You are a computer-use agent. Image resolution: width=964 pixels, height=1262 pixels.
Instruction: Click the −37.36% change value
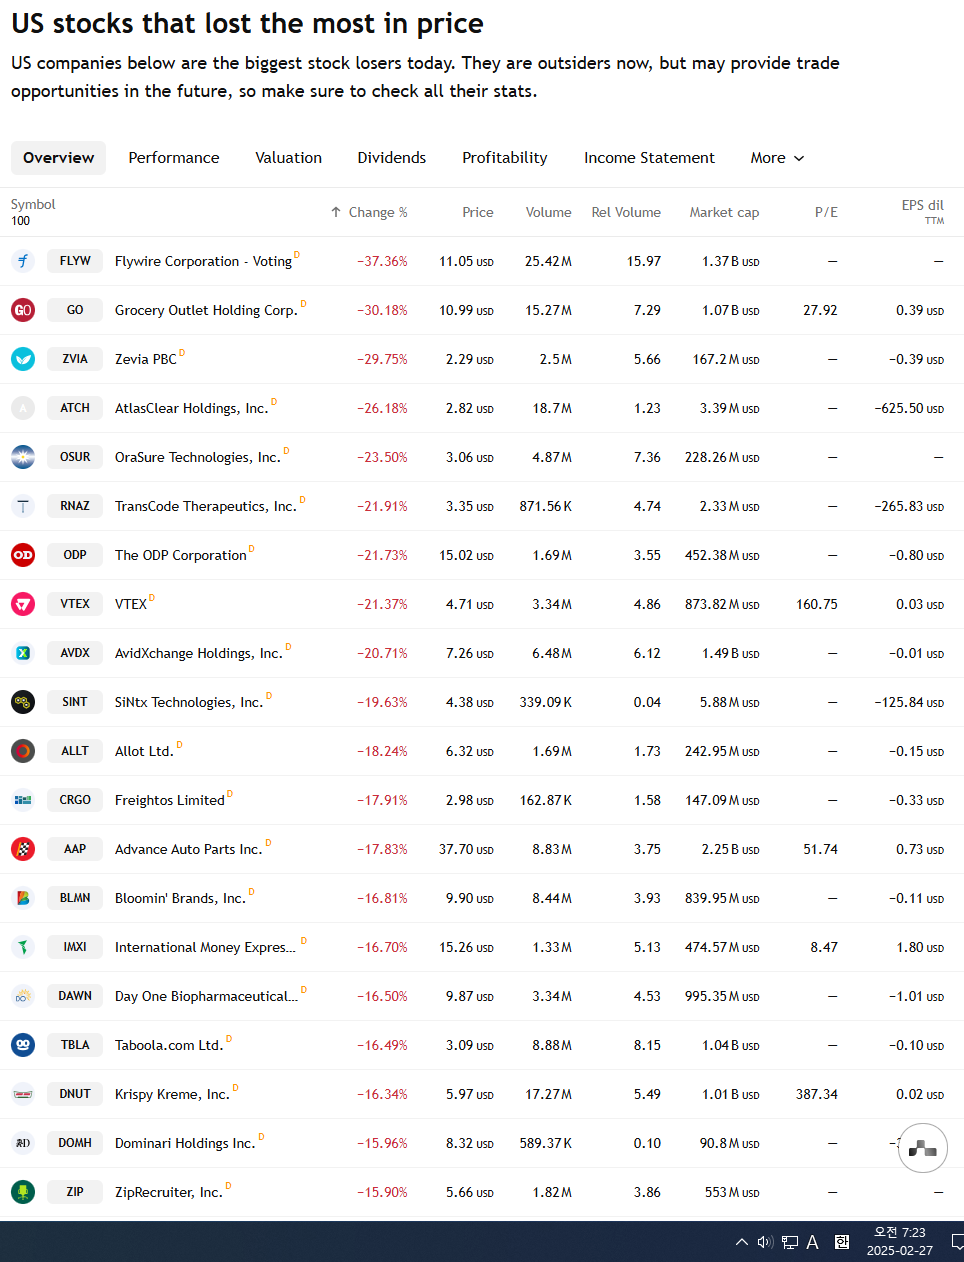coord(382,261)
